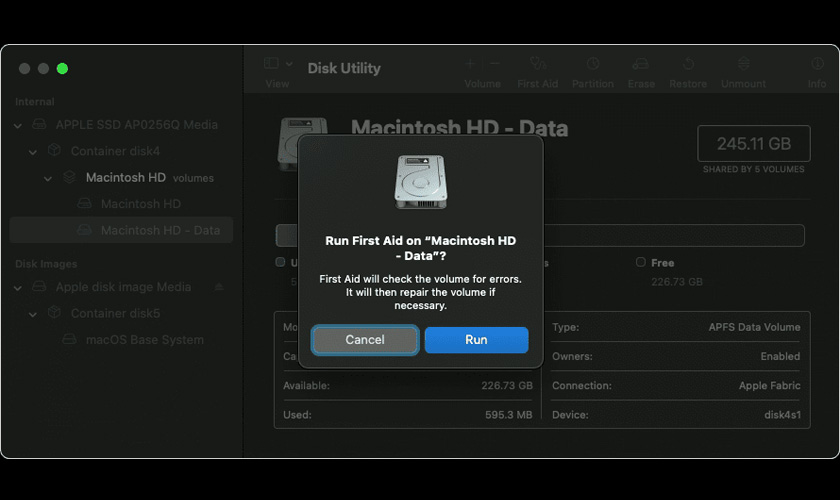Open the View dropdown chevron
This screenshot has width=840, height=500.
289,64
